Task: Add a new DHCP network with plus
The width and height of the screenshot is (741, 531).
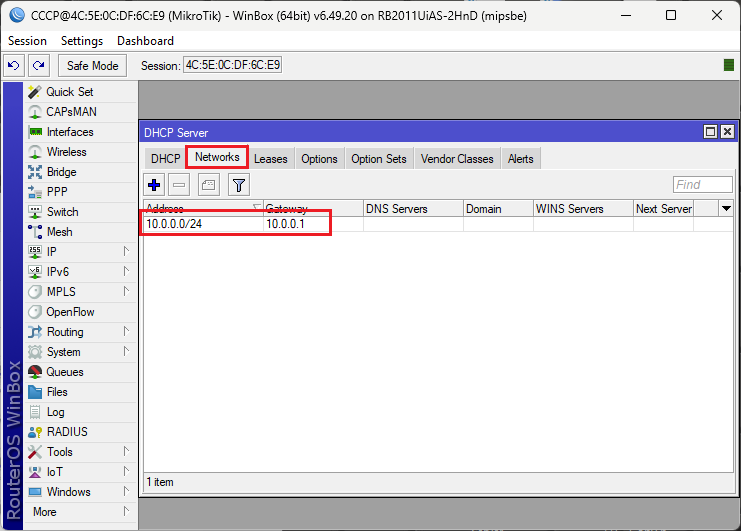Action: (x=154, y=185)
